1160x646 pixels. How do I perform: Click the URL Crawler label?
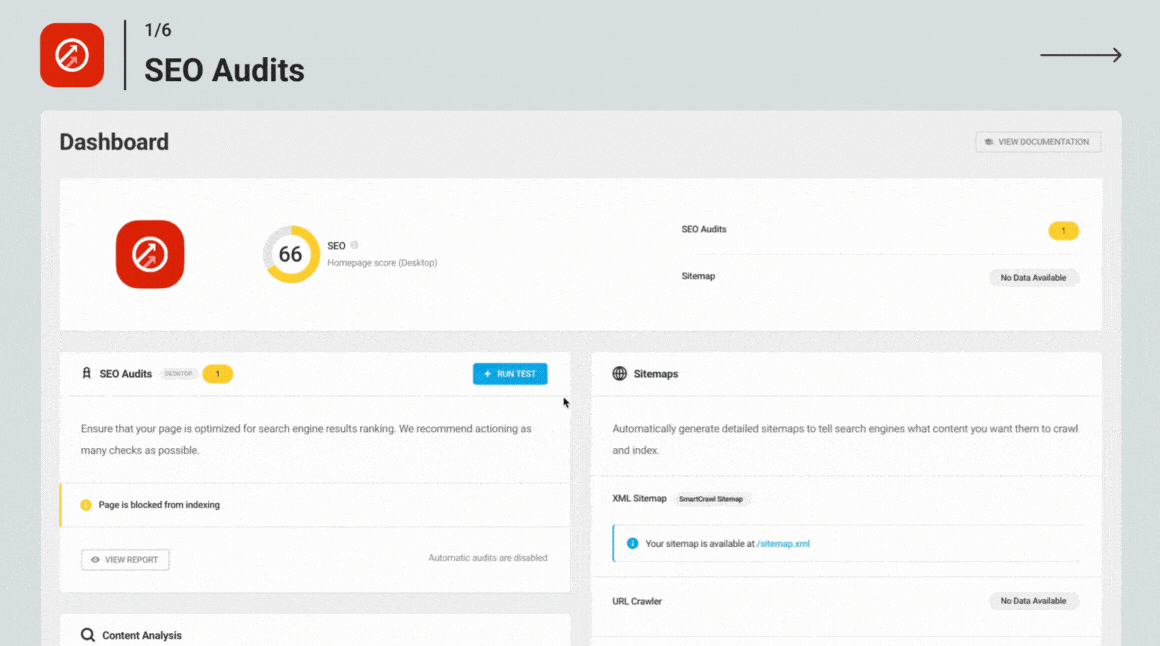click(x=637, y=601)
